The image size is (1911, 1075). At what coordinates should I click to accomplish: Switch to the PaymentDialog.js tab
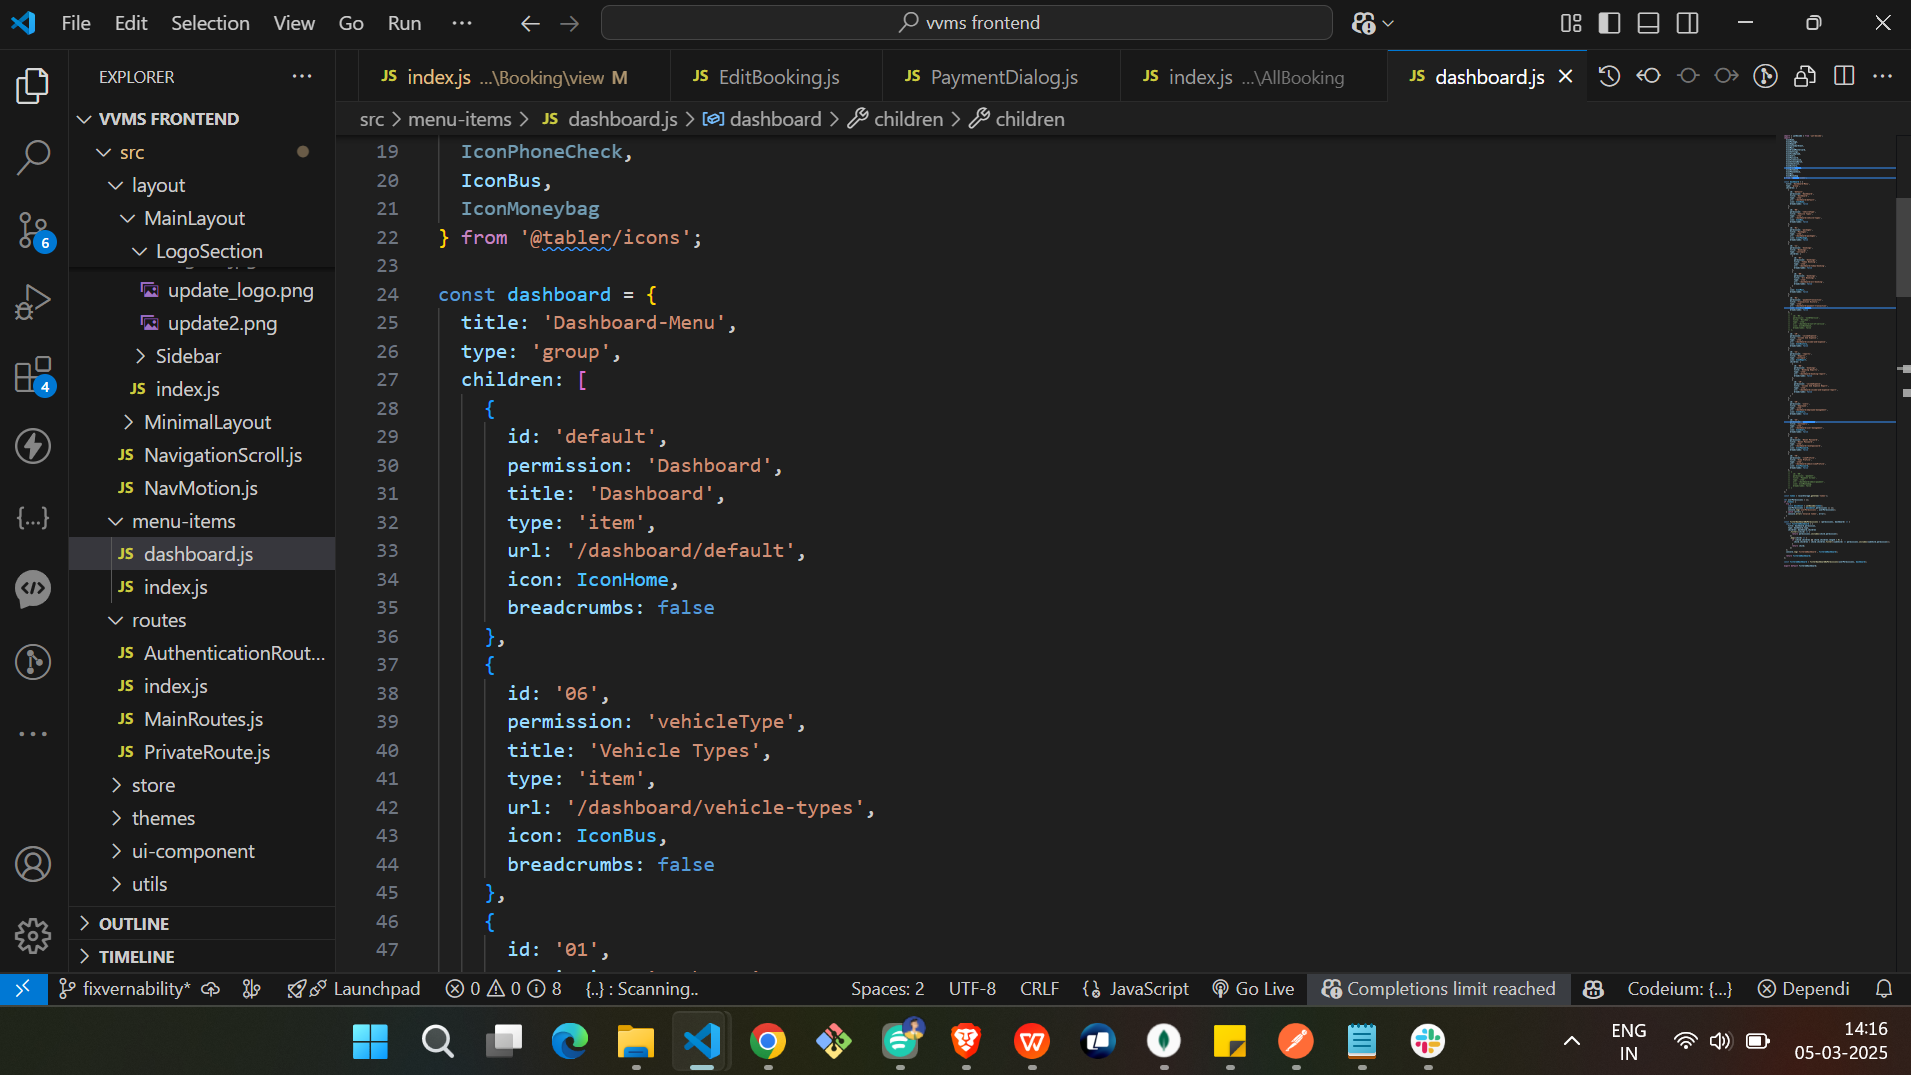[x=1003, y=77]
